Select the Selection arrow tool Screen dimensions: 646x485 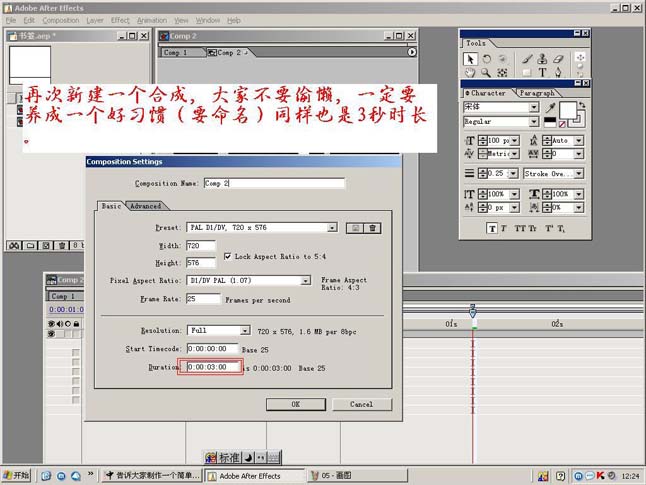[470, 59]
